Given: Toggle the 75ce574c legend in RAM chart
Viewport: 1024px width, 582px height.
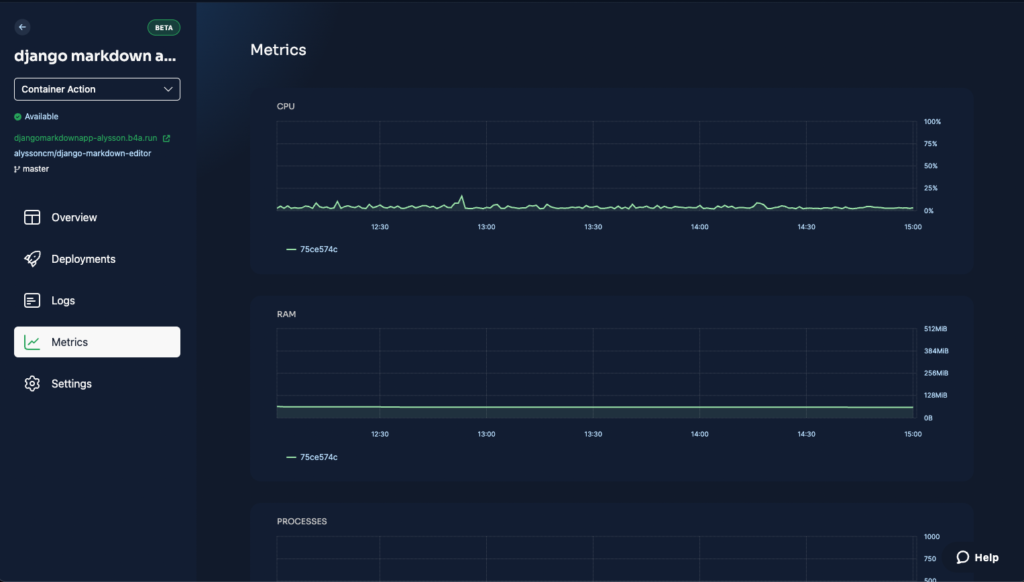Looking at the screenshot, I should pos(312,457).
